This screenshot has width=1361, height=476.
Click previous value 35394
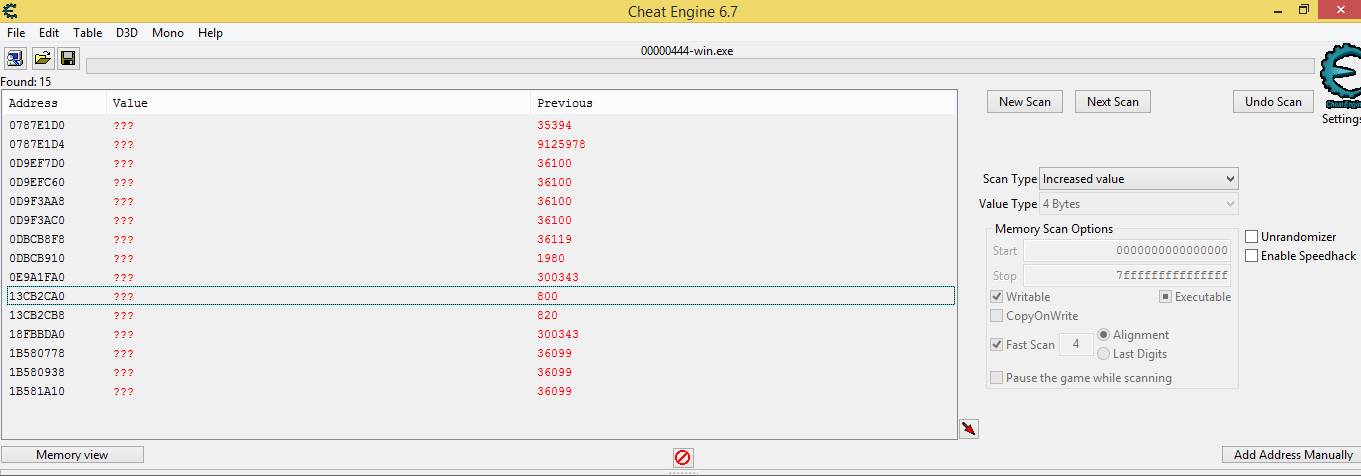[554, 126]
